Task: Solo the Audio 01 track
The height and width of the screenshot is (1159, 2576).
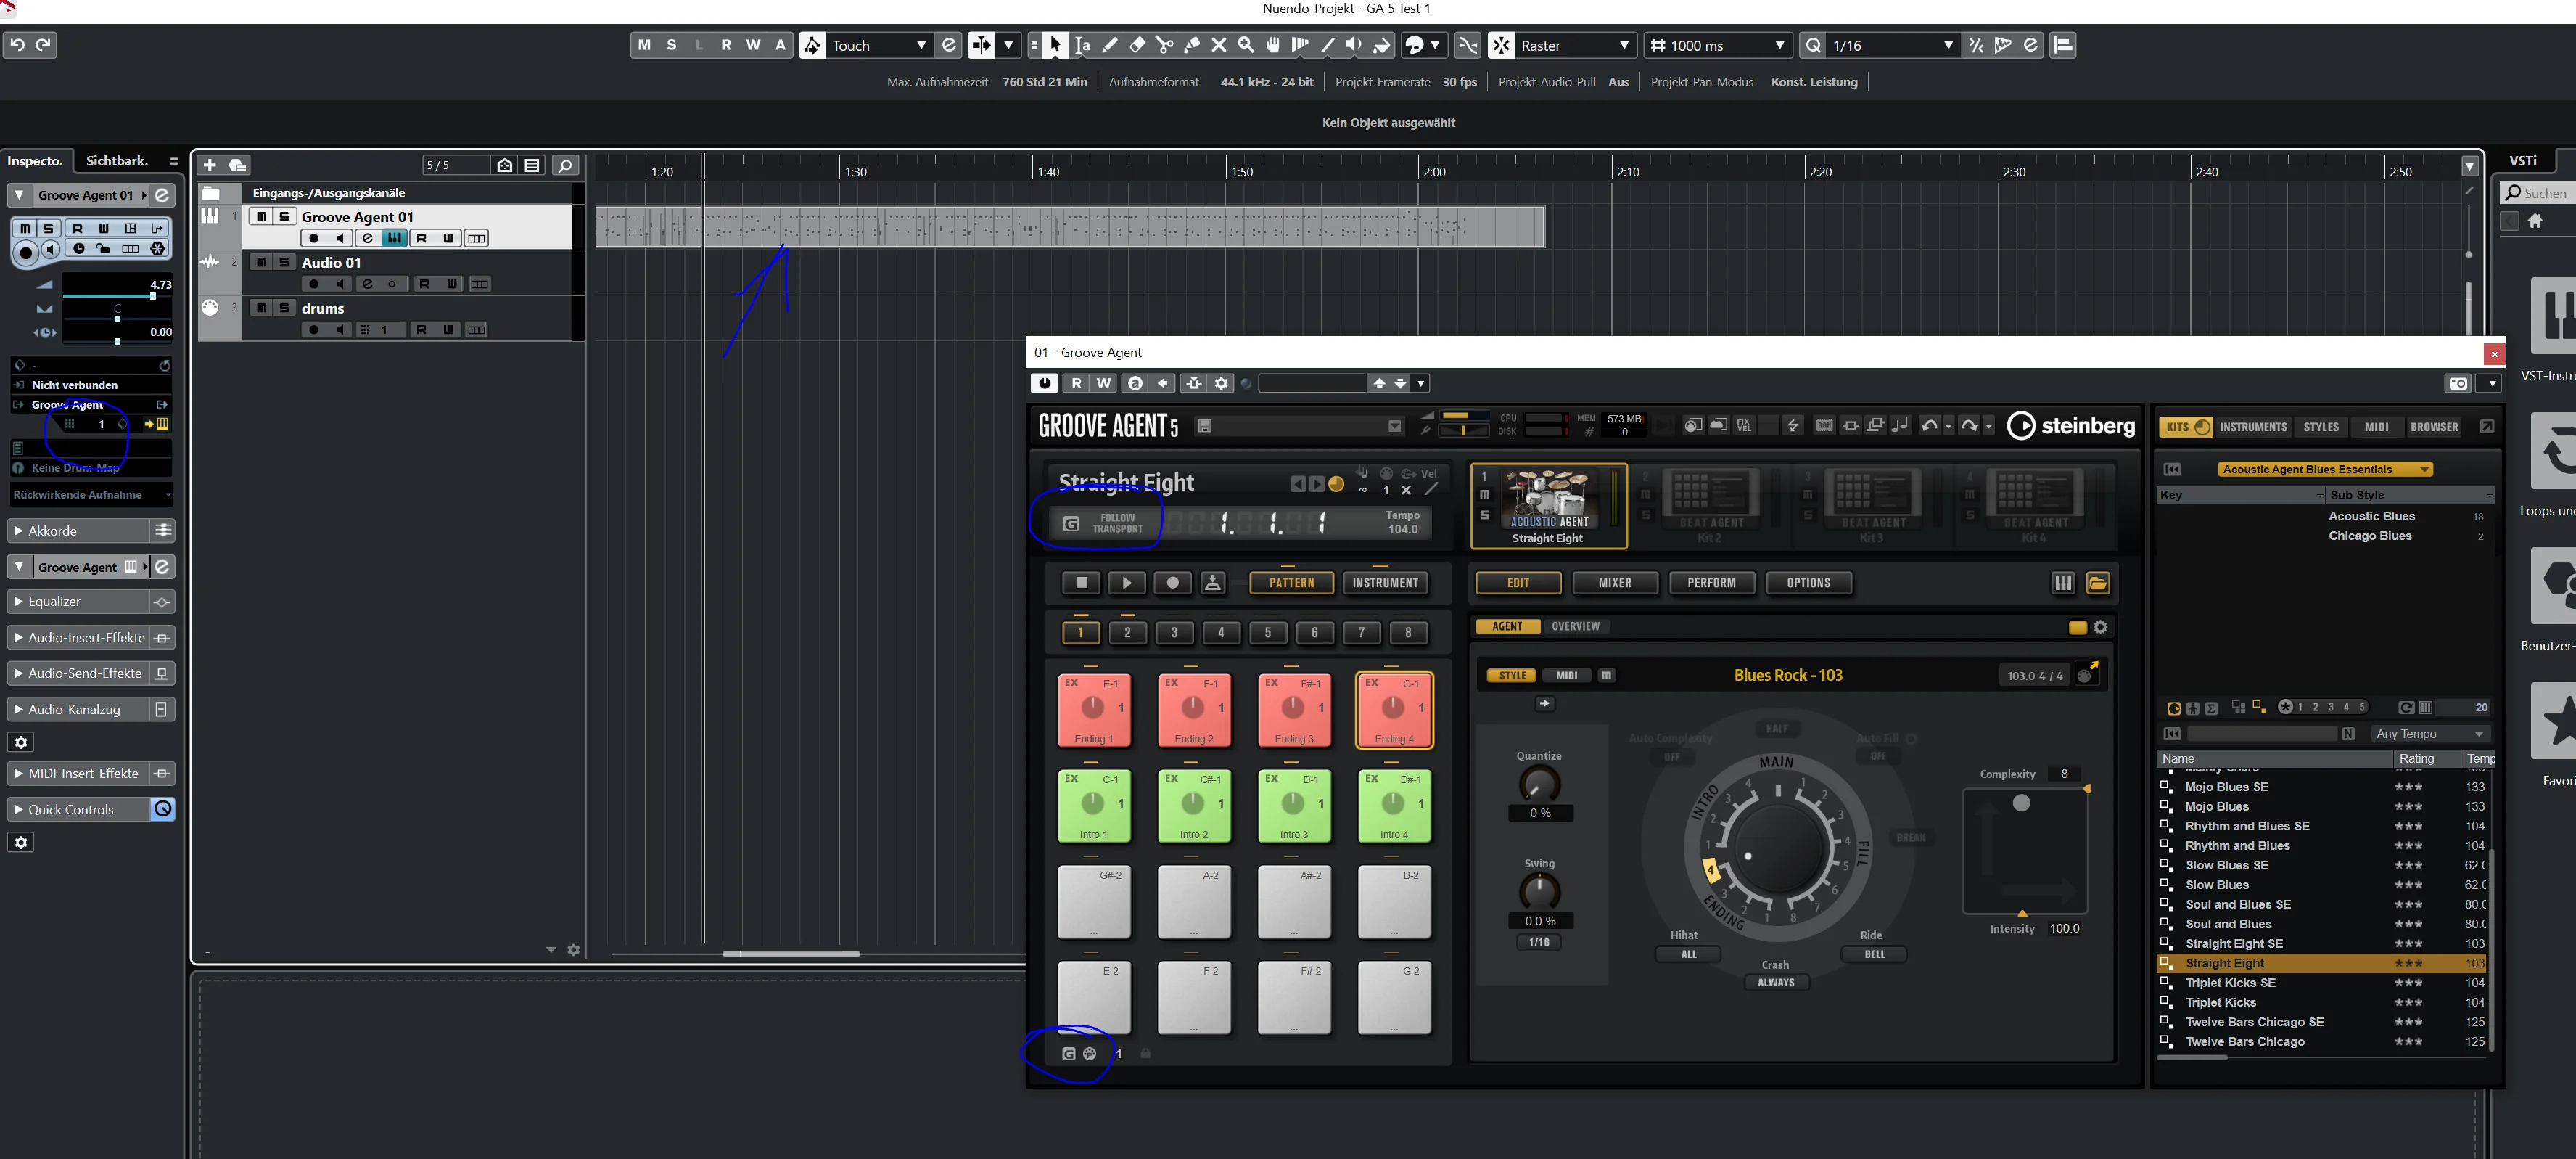Action: pos(284,262)
